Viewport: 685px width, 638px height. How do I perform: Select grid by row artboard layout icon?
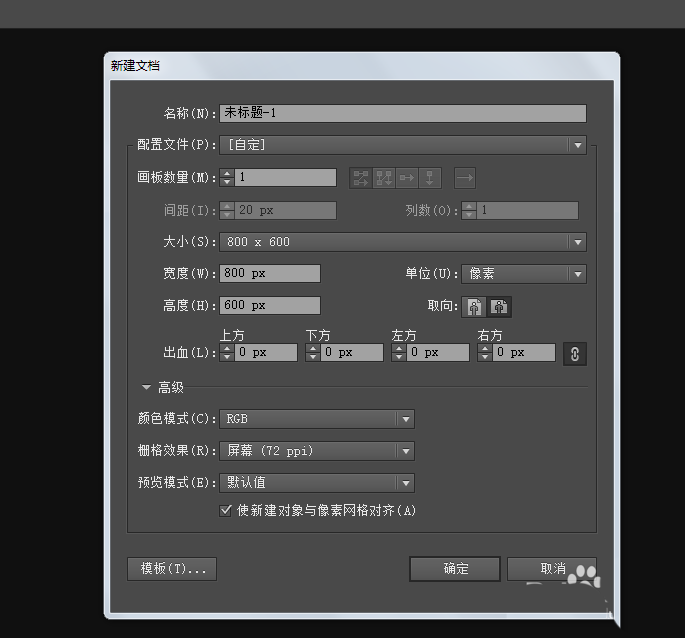(361, 178)
